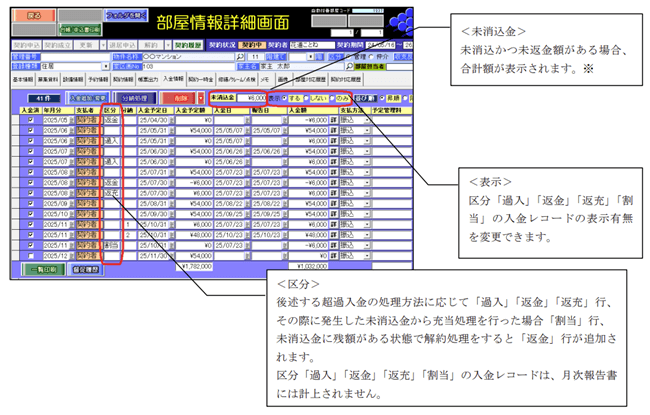Toggle 入金済 checkbox for first 2025/05 row
This screenshot has width=650, height=415.
tap(29, 119)
